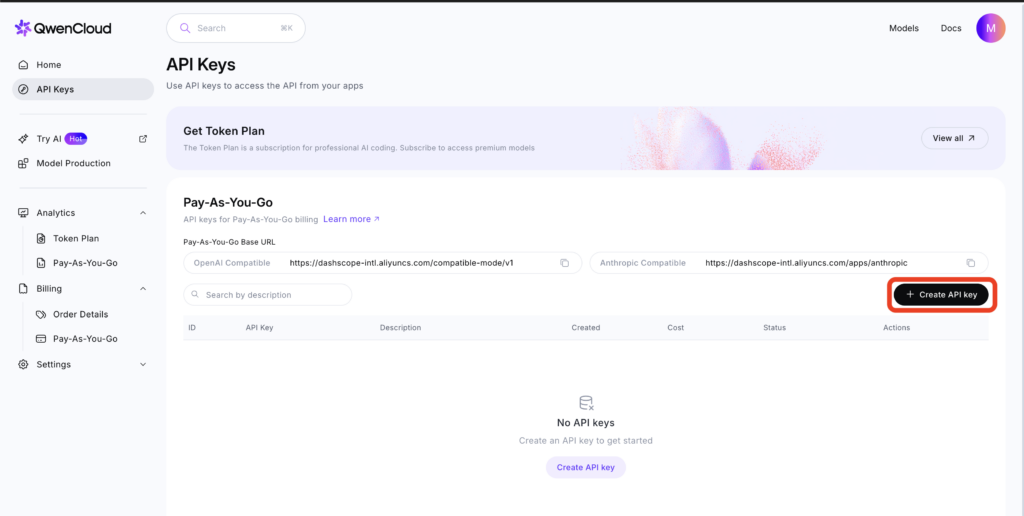
Task: Click the Actions column header
Action: pos(897,327)
